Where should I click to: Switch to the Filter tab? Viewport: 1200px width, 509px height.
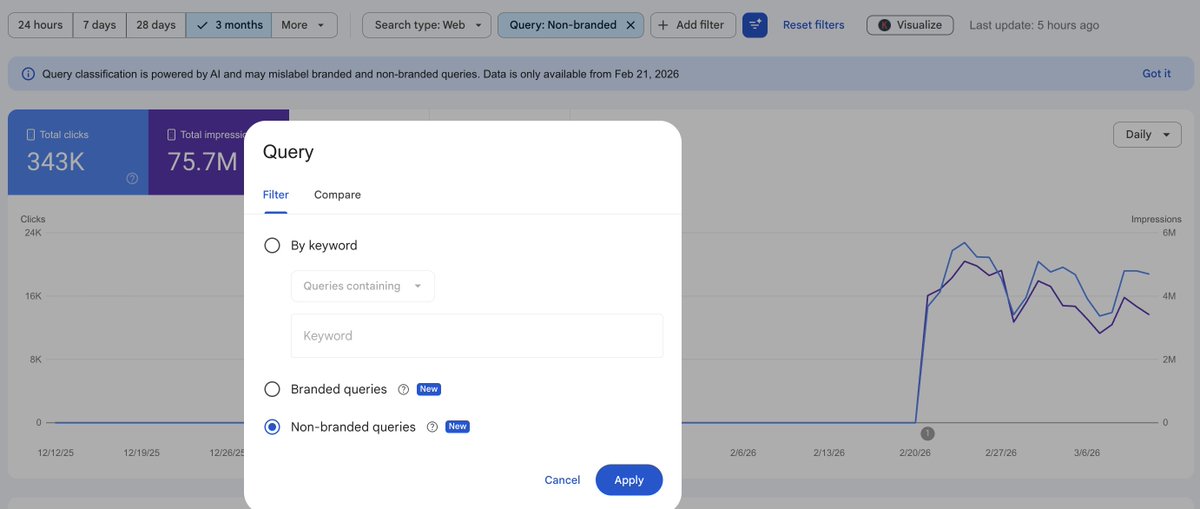(276, 195)
